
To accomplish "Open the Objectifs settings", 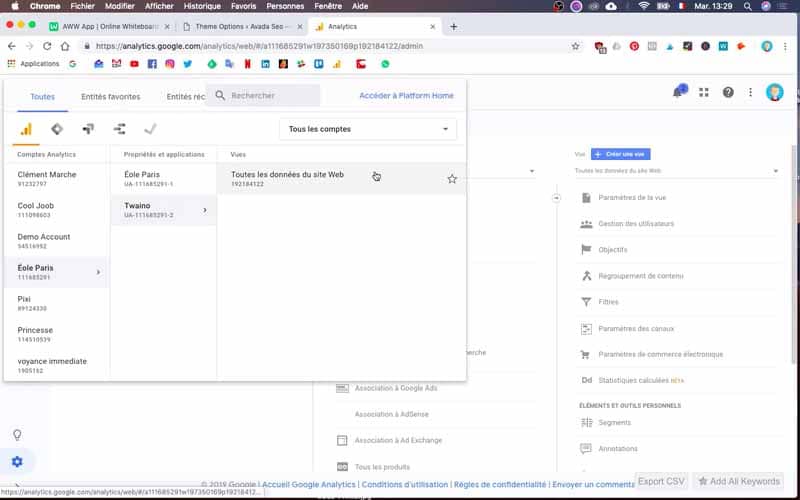I will 612,249.
